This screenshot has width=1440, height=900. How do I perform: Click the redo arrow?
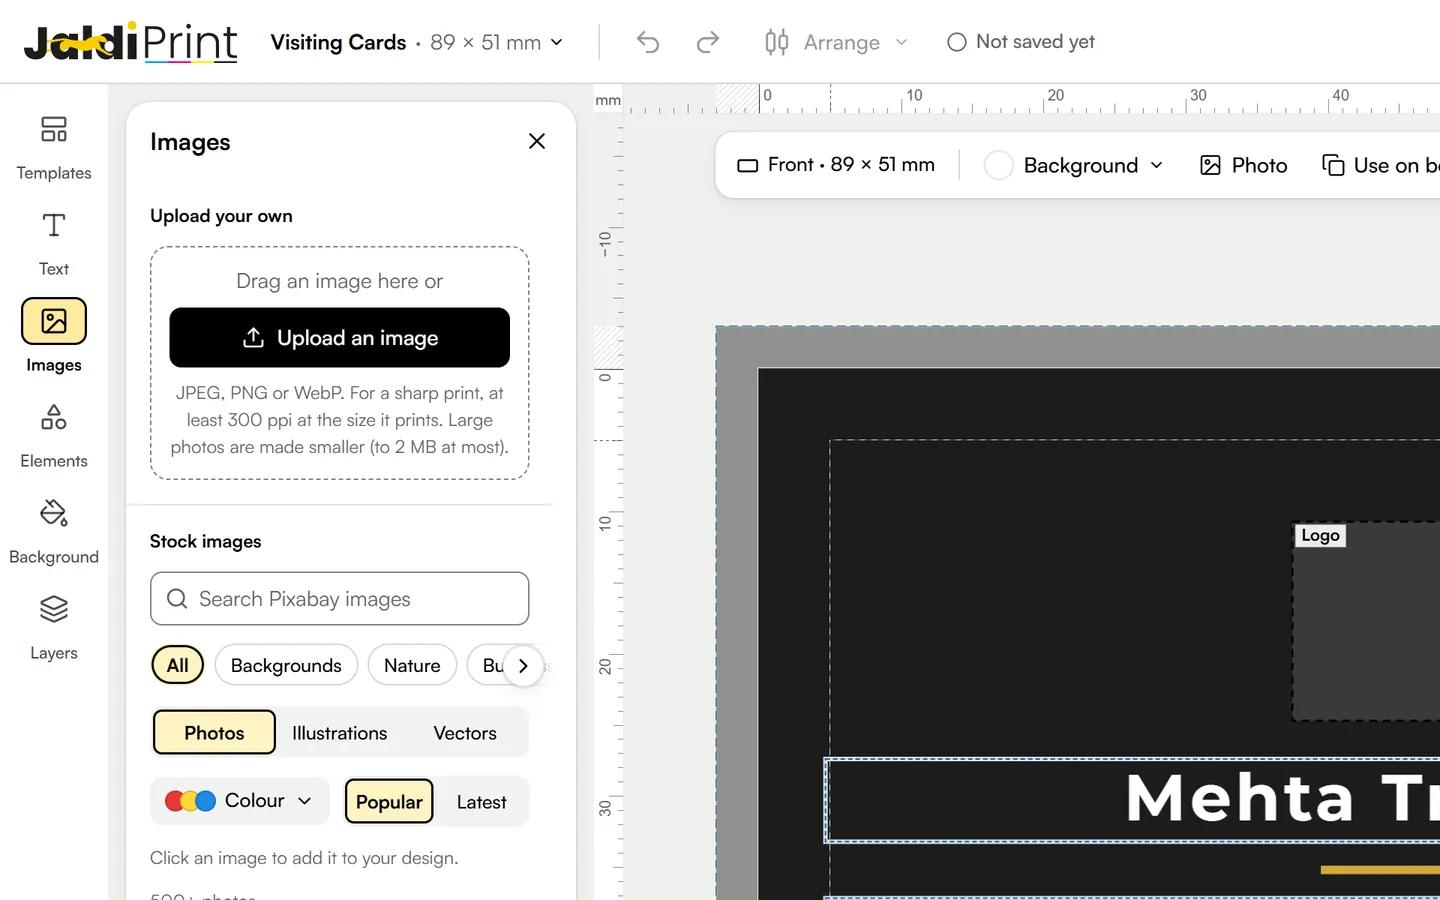pyautogui.click(x=708, y=42)
